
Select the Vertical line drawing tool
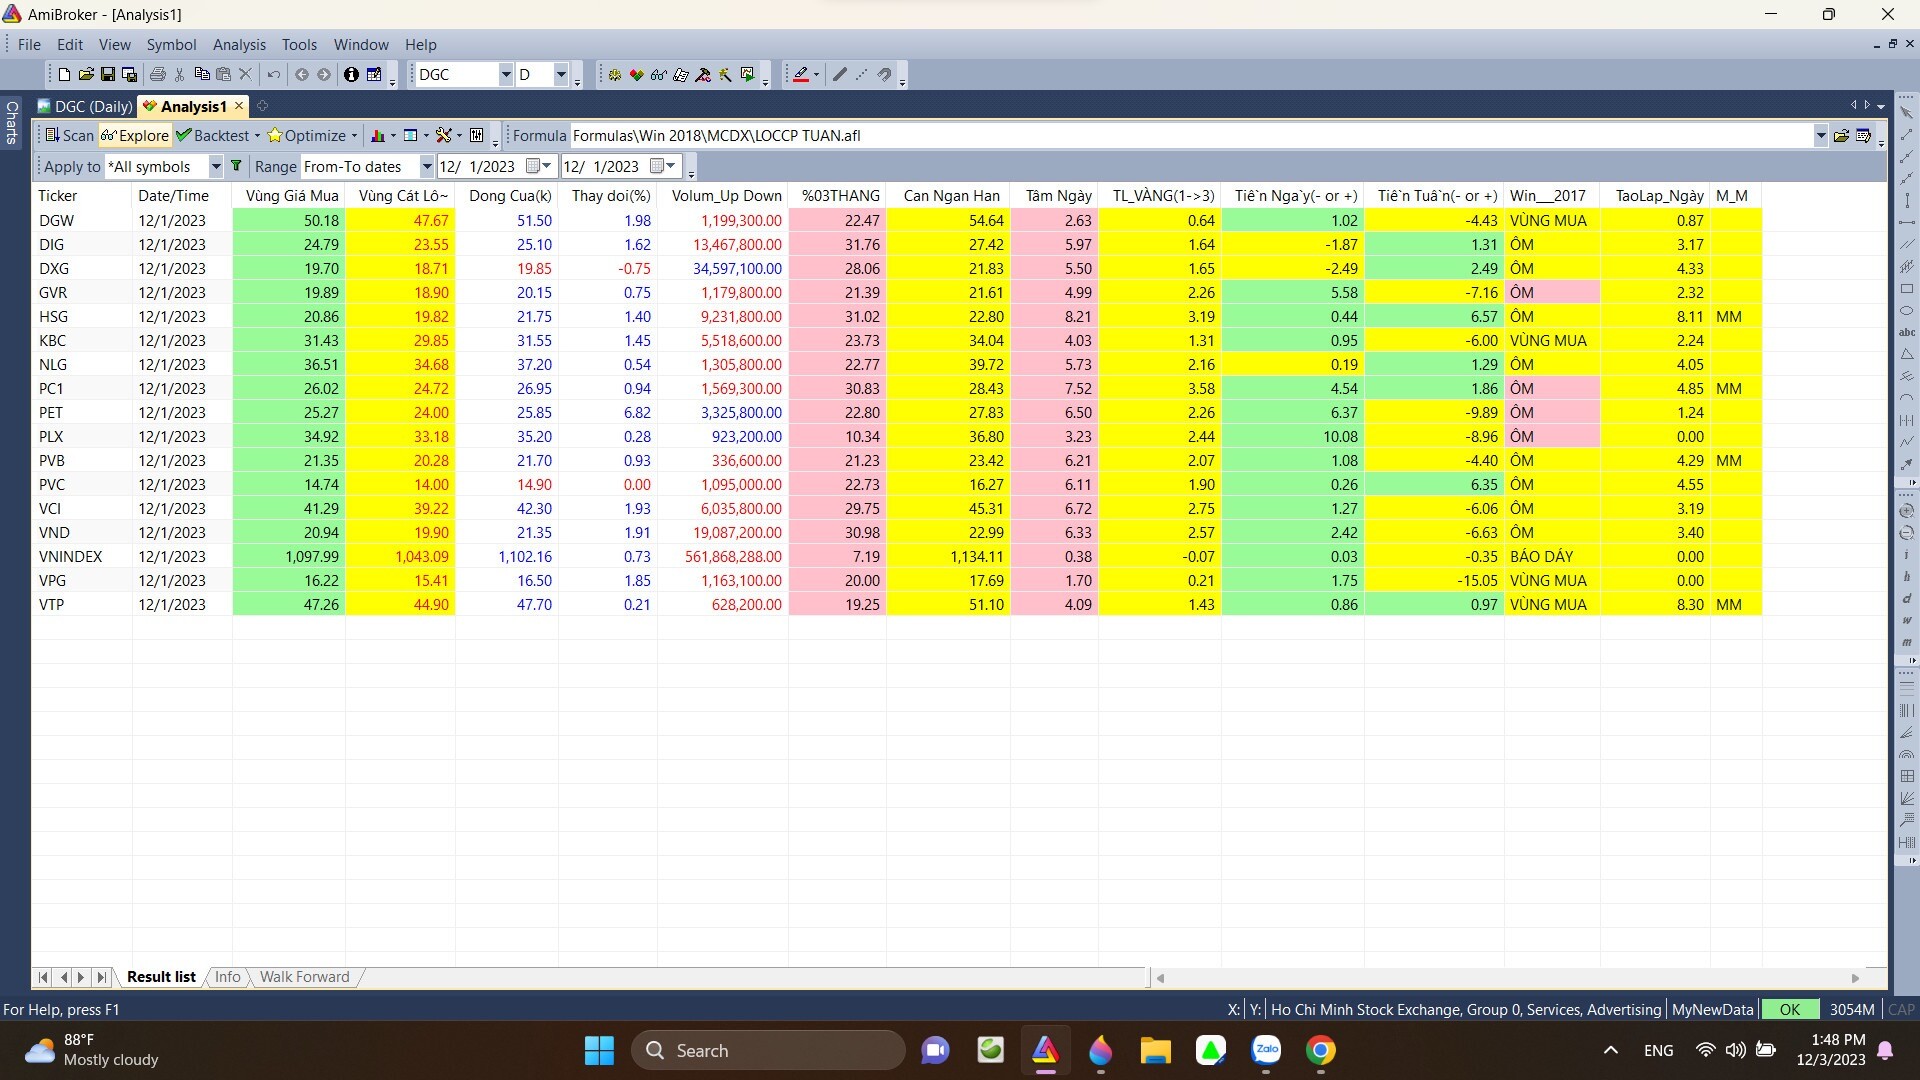(x=1906, y=200)
